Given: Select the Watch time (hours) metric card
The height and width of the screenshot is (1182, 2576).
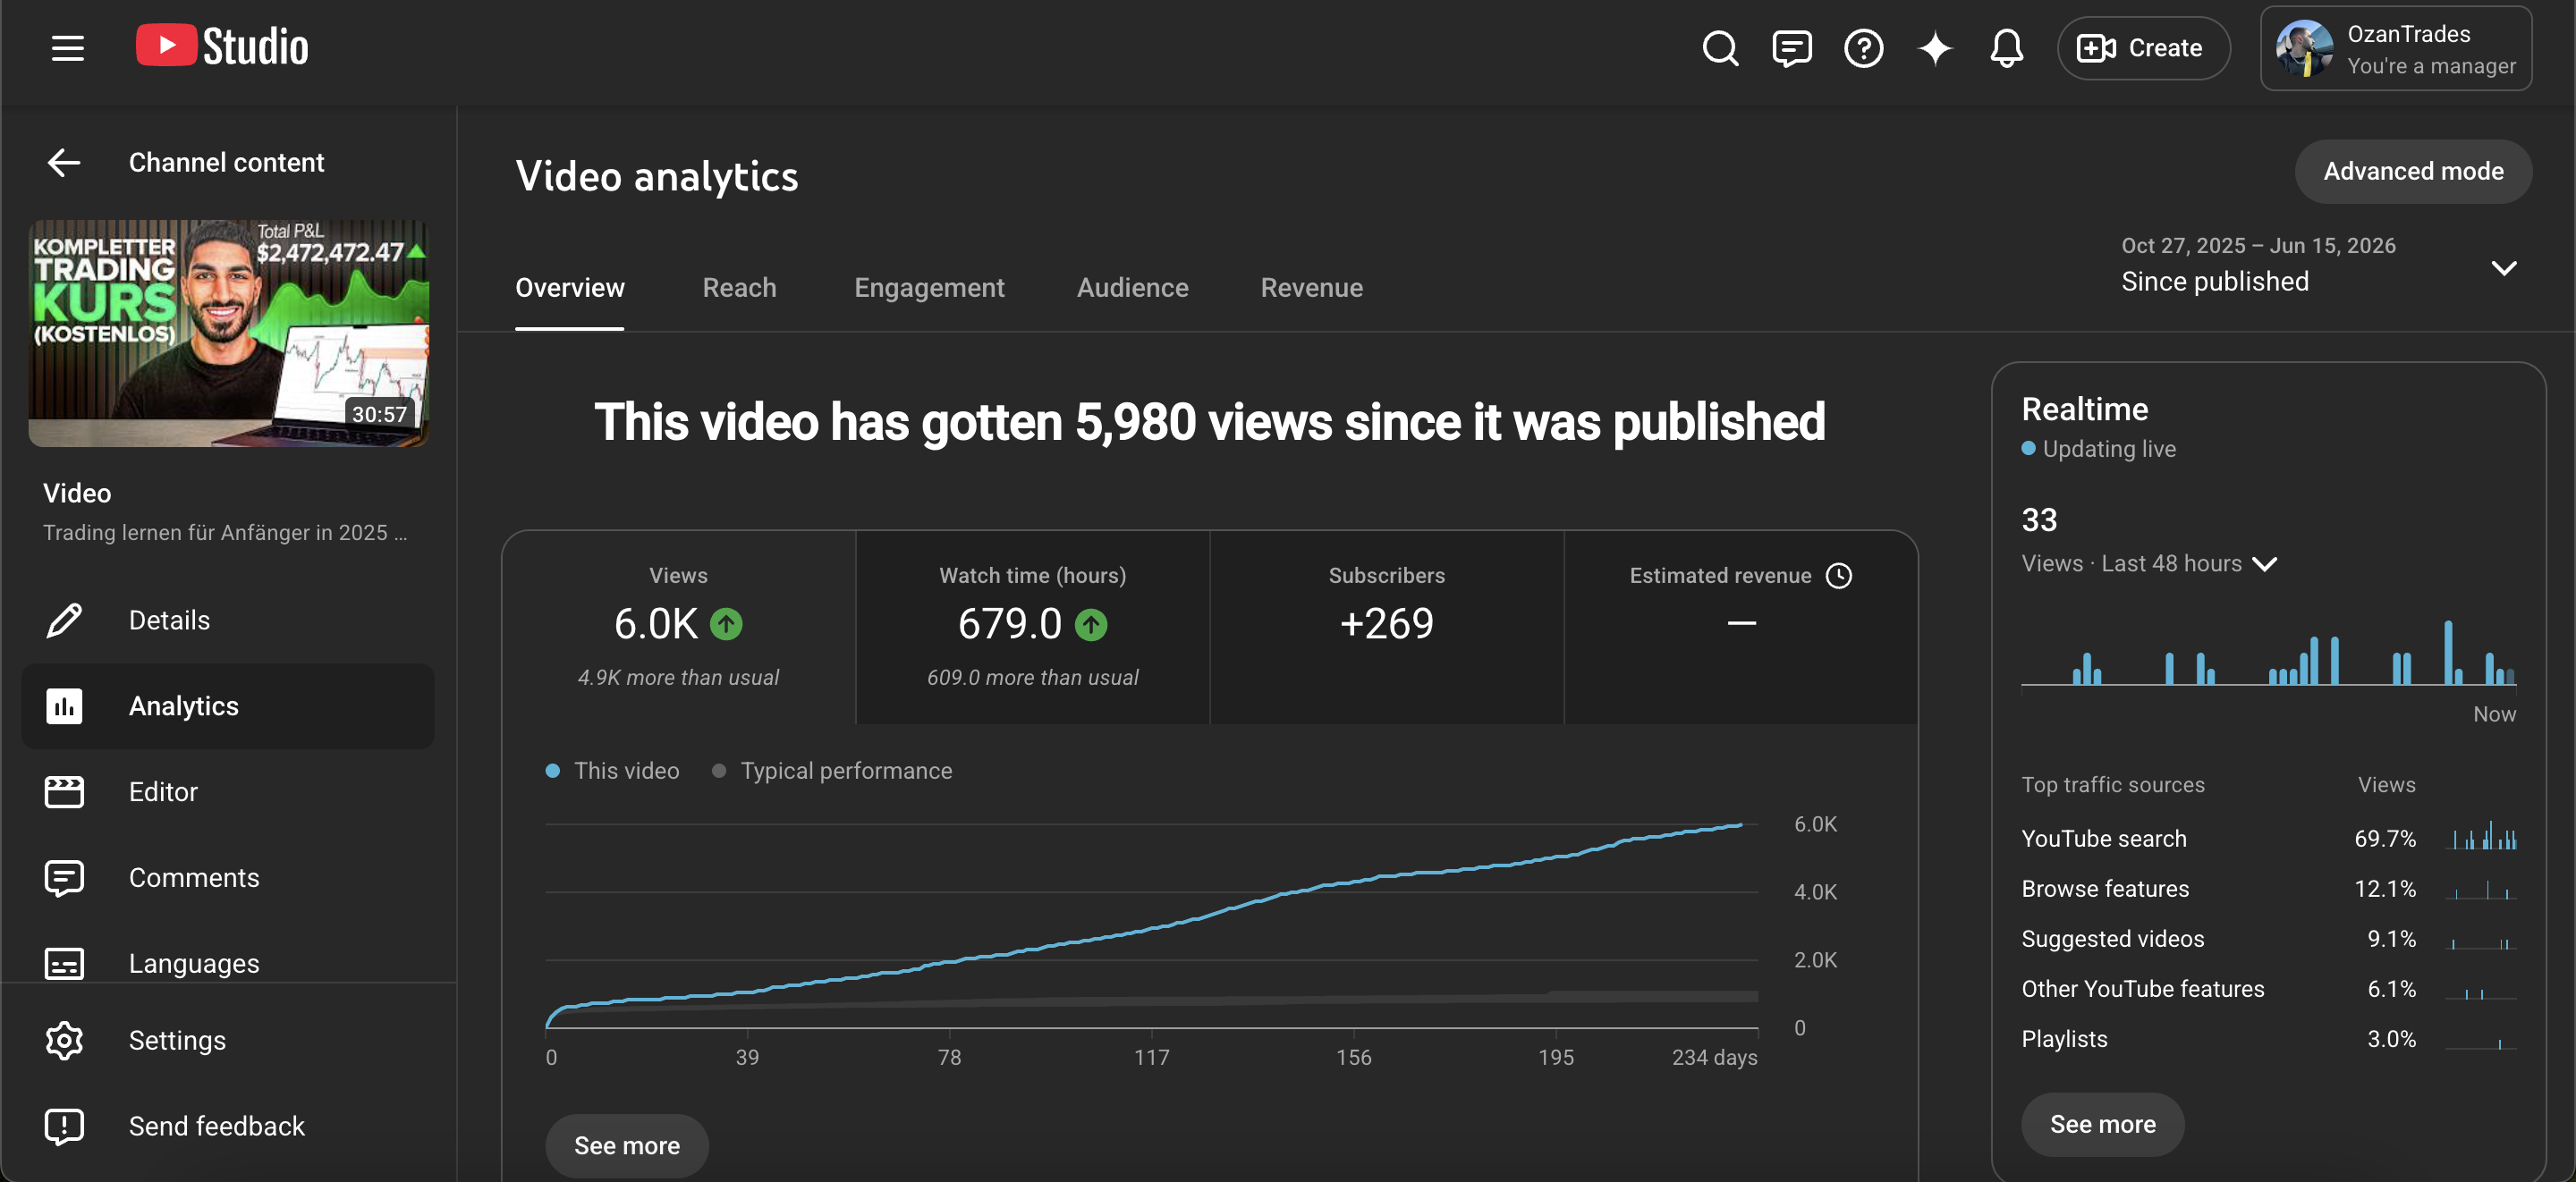Looking at the screenshot, I should (x=1032, y=627).
